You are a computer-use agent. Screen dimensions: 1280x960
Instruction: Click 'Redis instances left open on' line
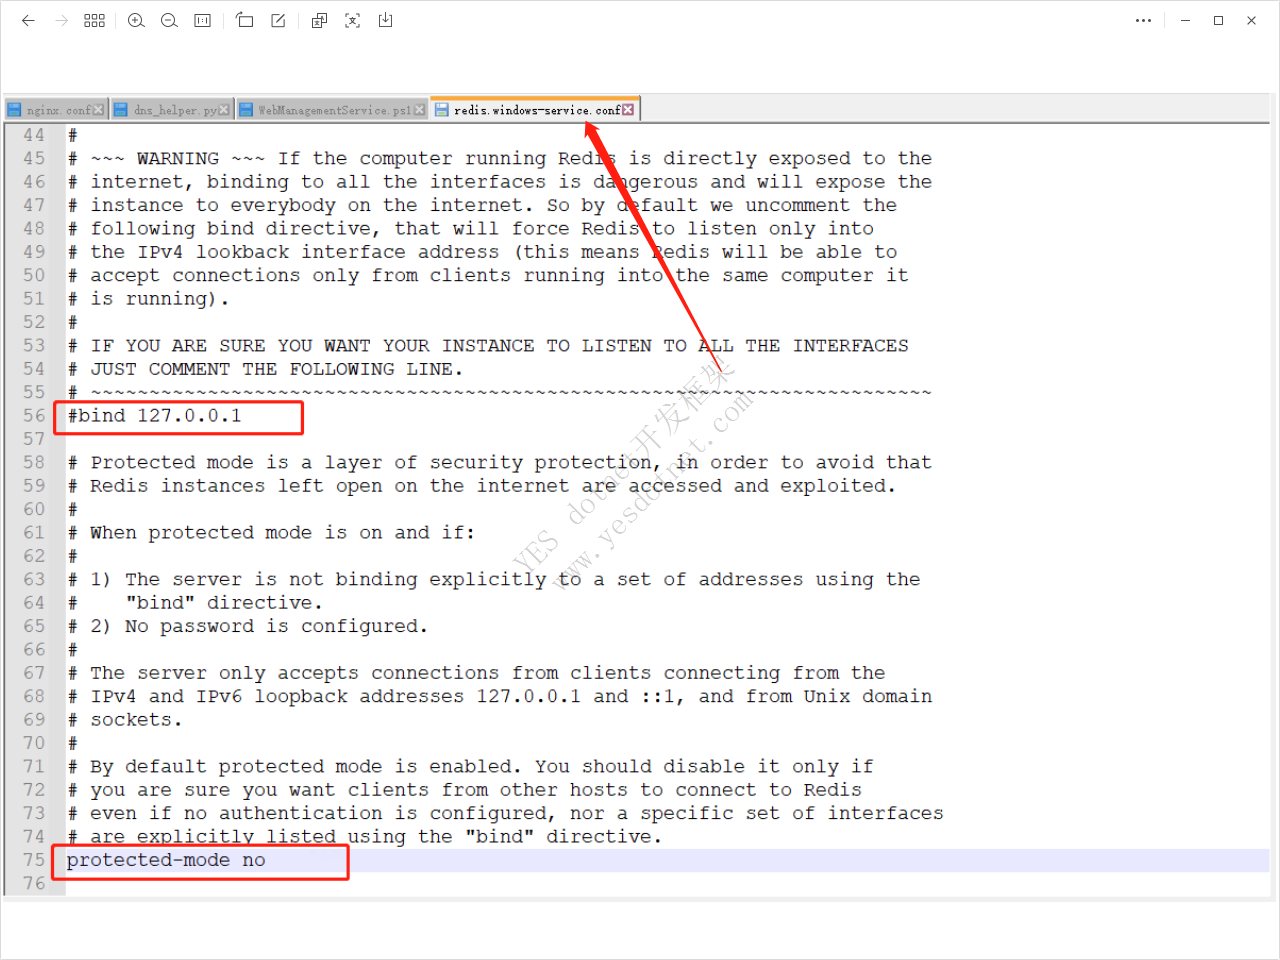482,486
